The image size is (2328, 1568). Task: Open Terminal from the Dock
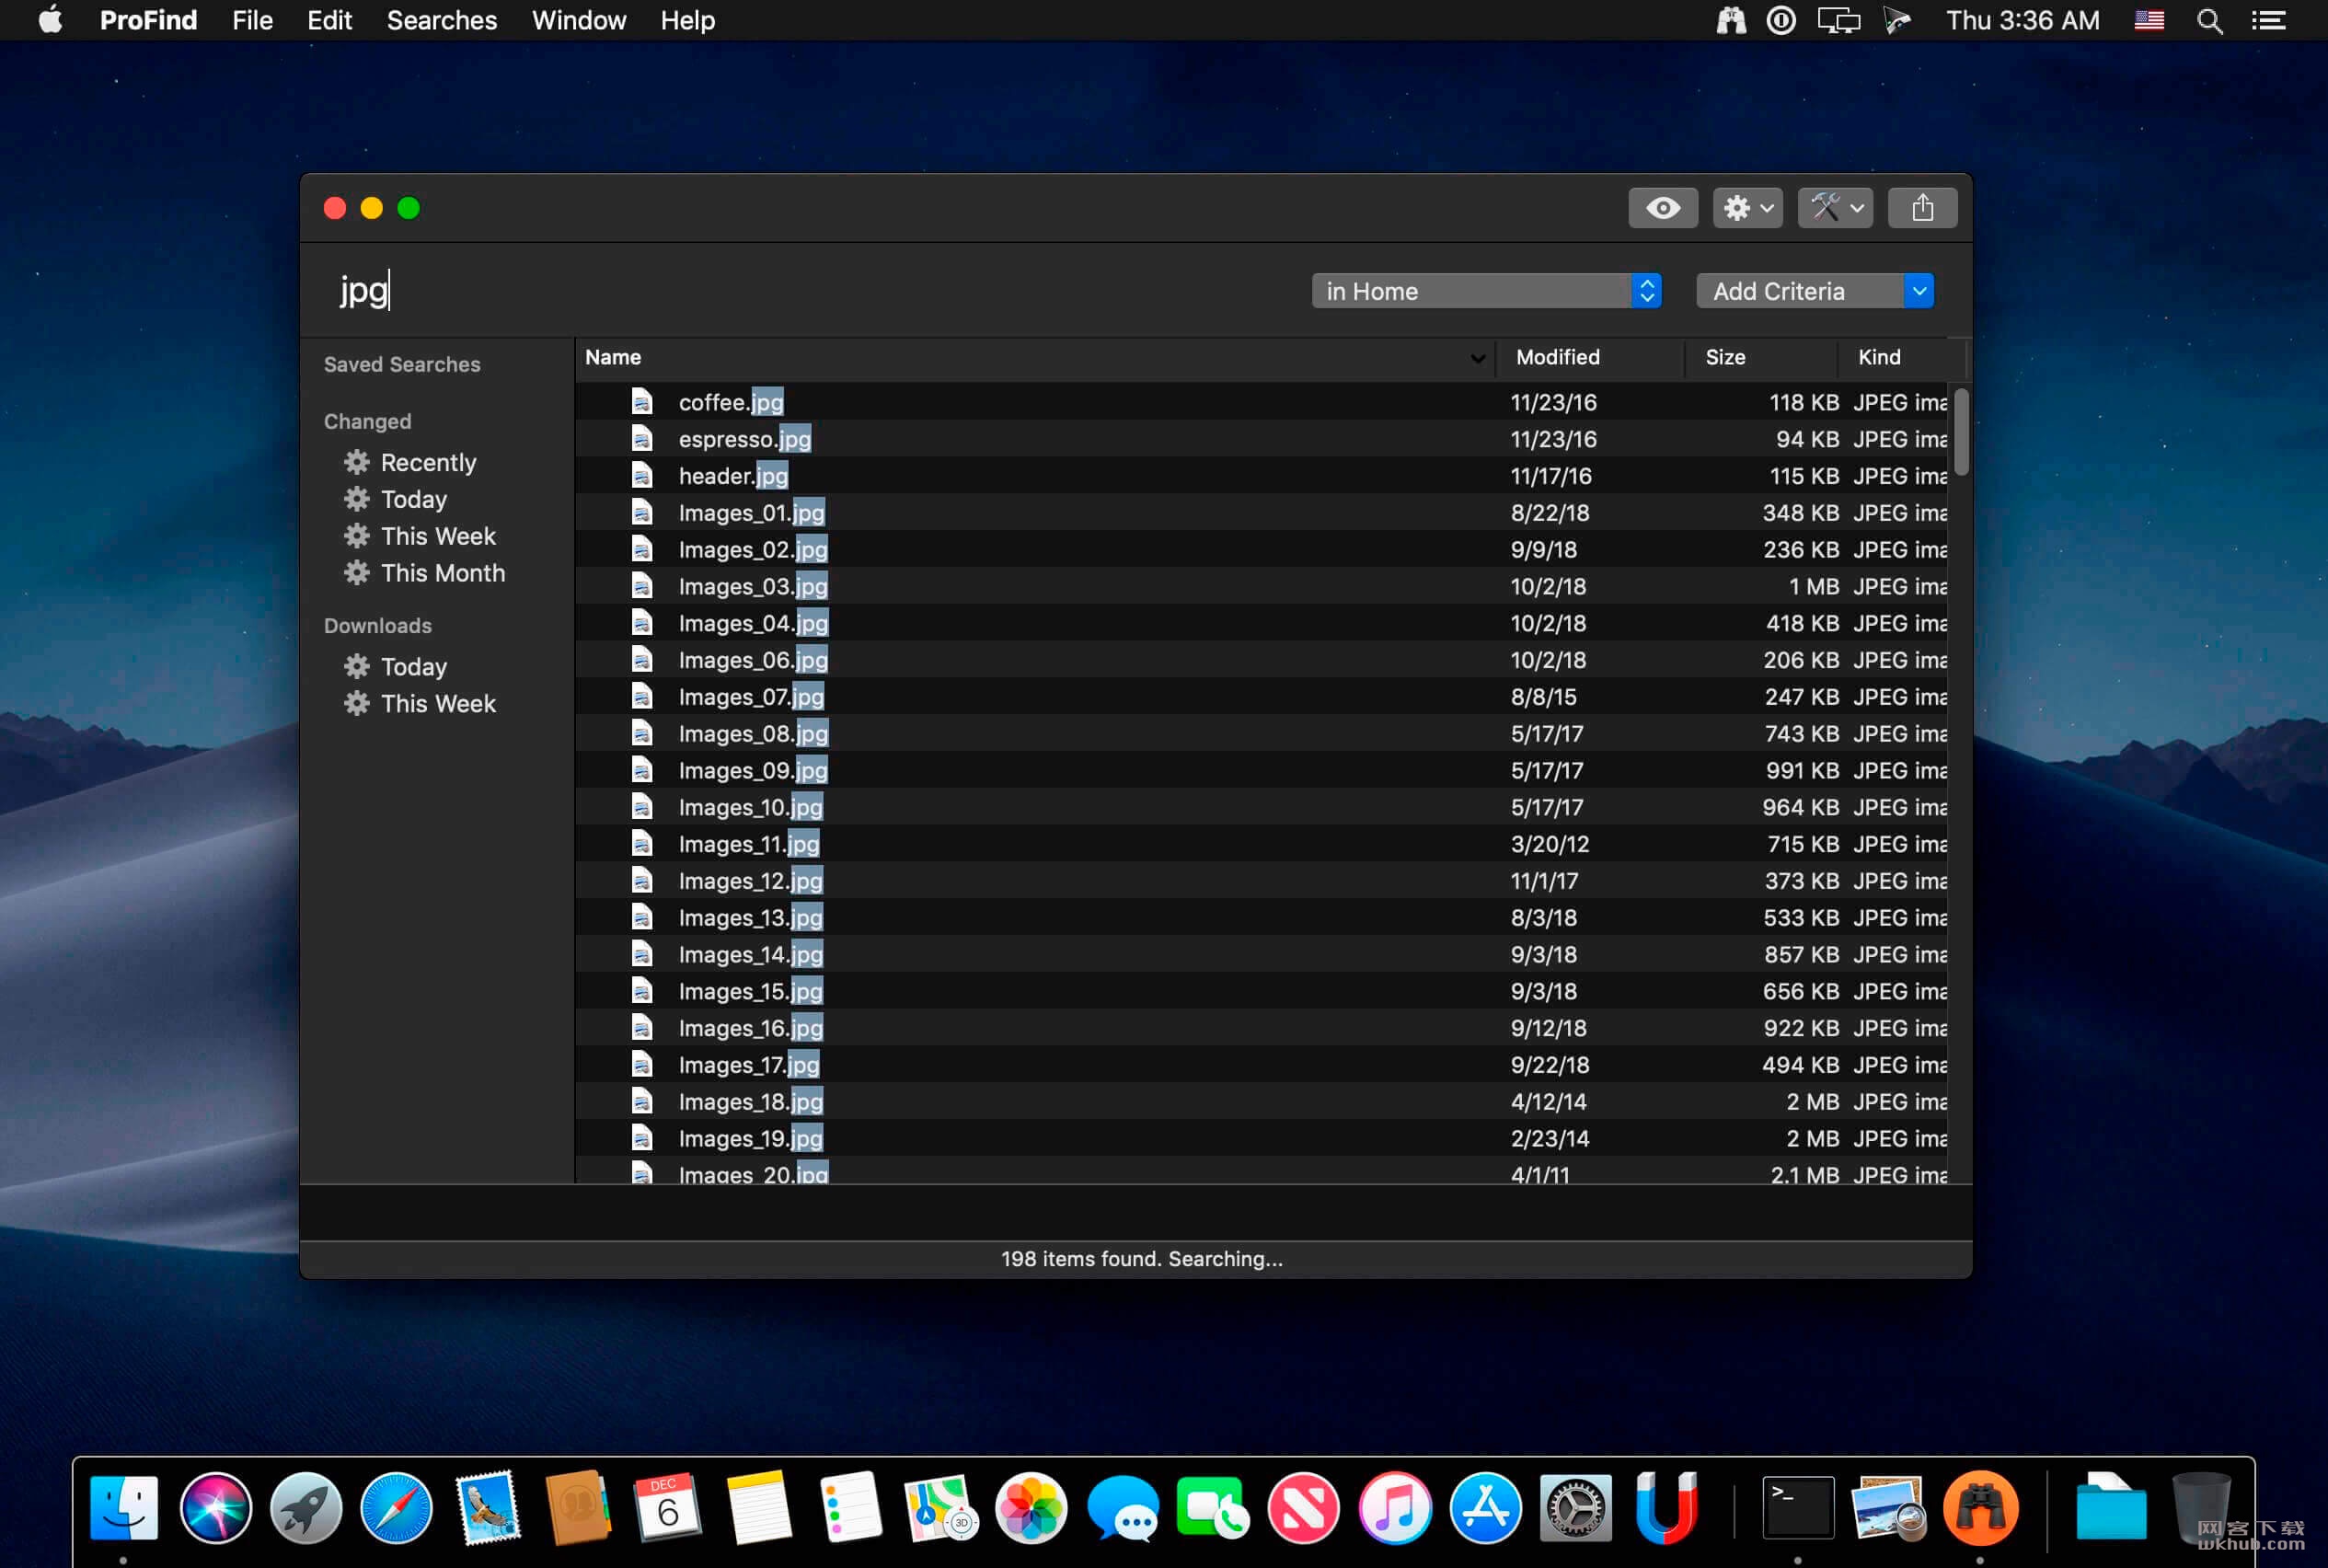click(1797, 1507)
